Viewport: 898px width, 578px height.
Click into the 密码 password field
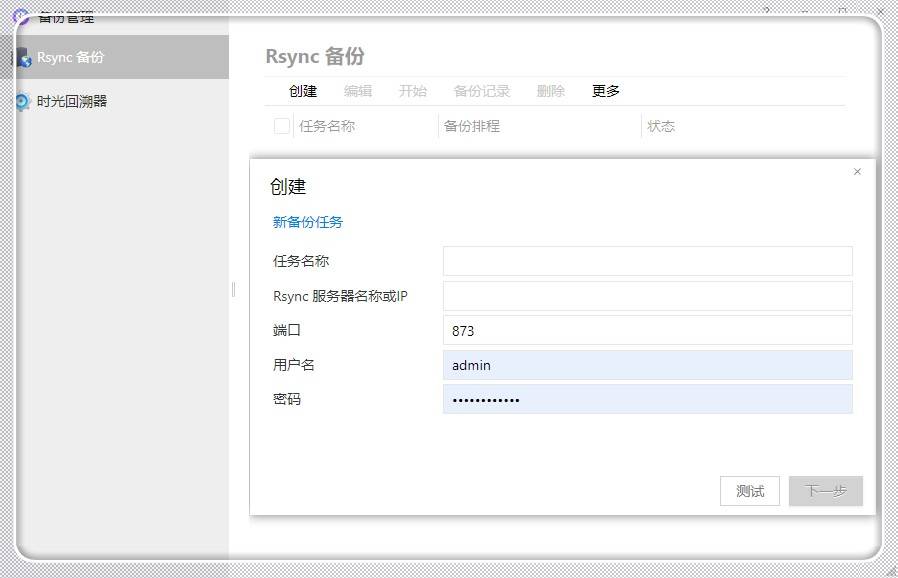[x=647, y=399]
